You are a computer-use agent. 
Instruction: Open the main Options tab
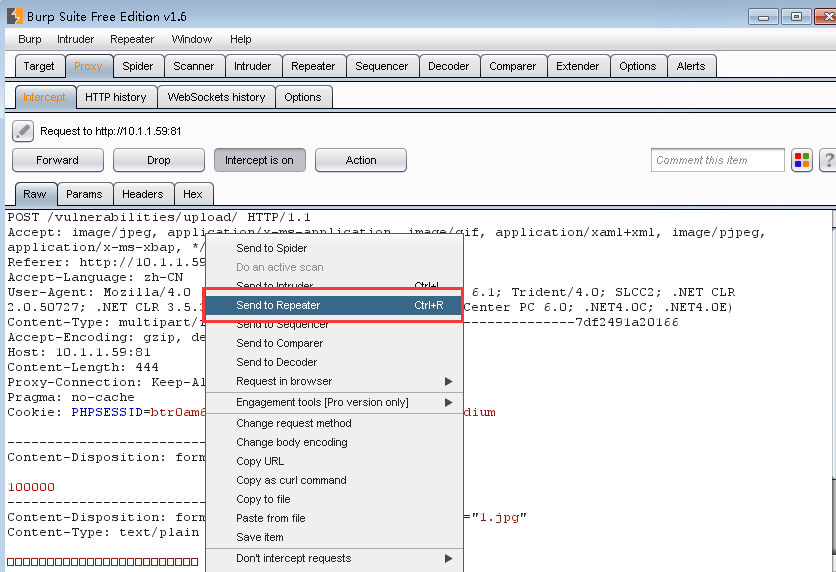pyautogui.click(x=638, y=66)
